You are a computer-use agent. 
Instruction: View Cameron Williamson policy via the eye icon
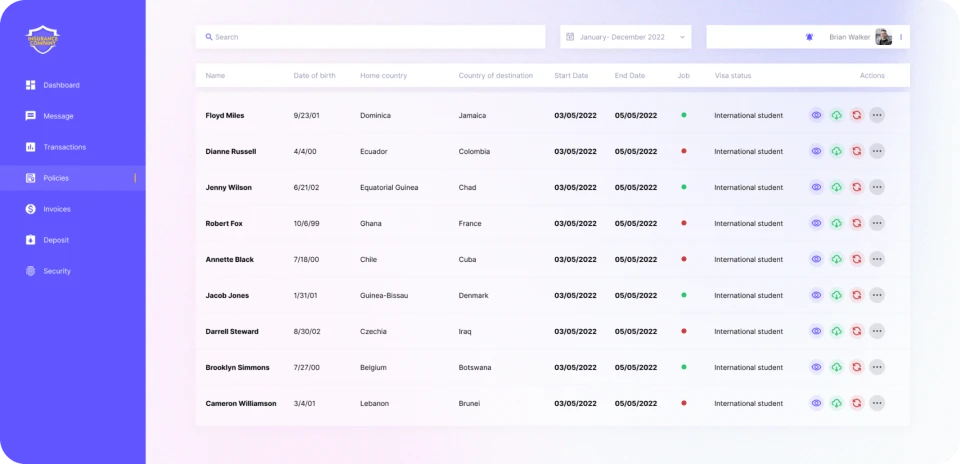tap(816, 403)
